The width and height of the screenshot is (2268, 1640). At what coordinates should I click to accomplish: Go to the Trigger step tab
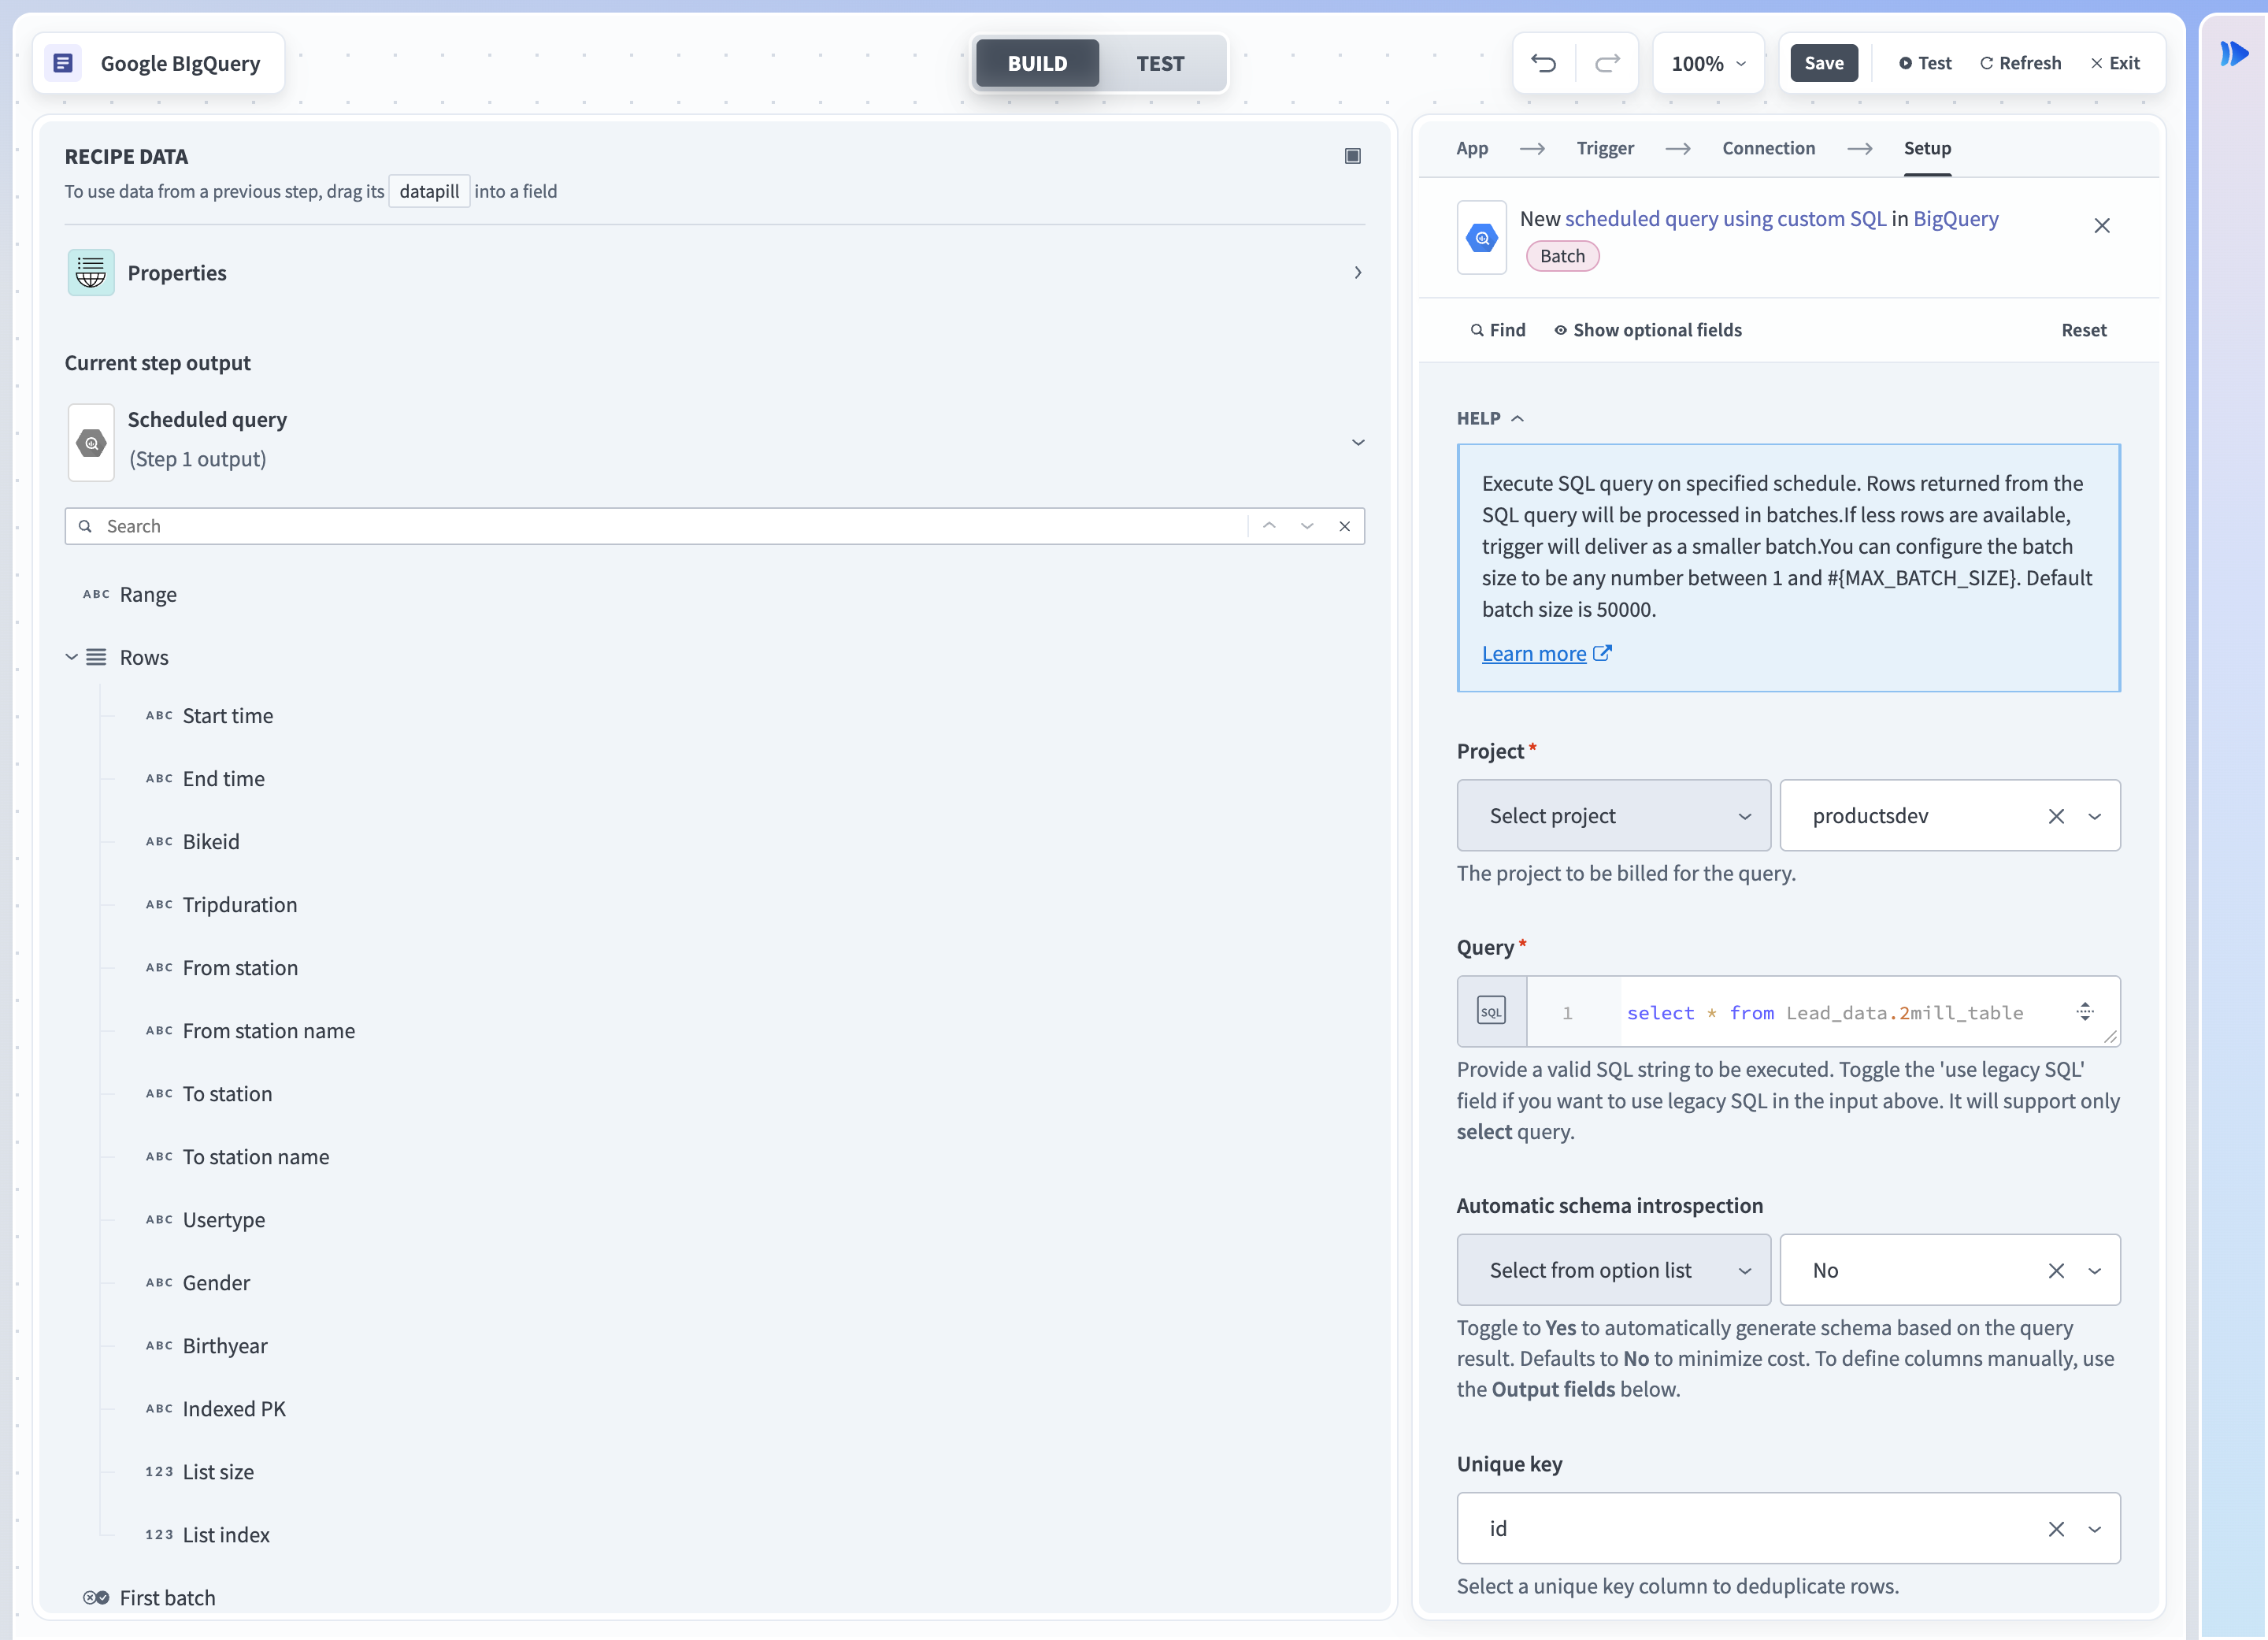click(1605, 148)
